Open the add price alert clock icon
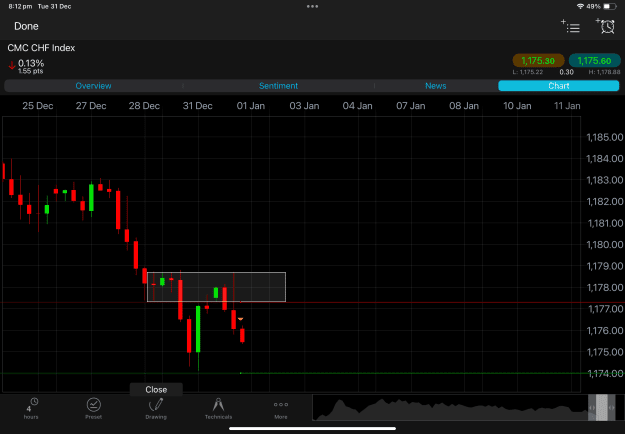Screen dimensions: 625x434 605,26
